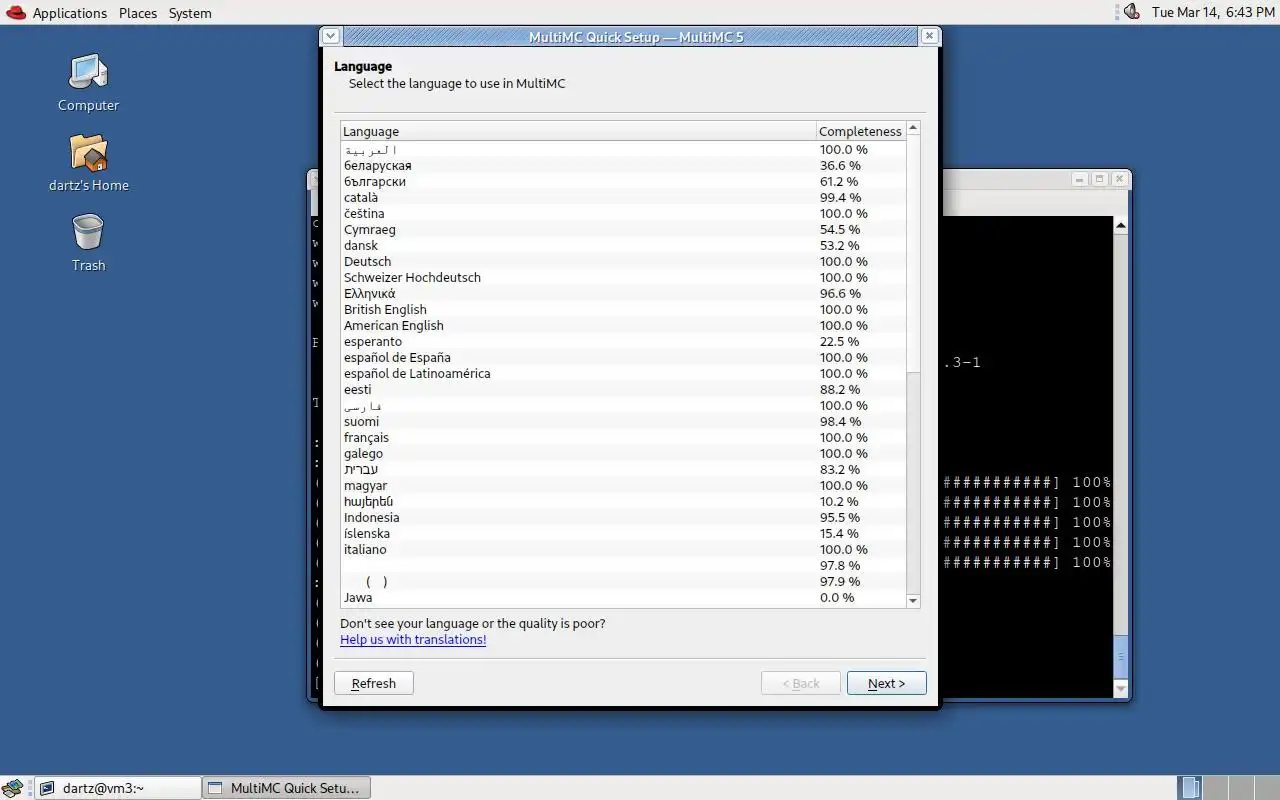The width and height of the screenshot is (1280, 800).
Task: Click the Next button
Action: 886,683
